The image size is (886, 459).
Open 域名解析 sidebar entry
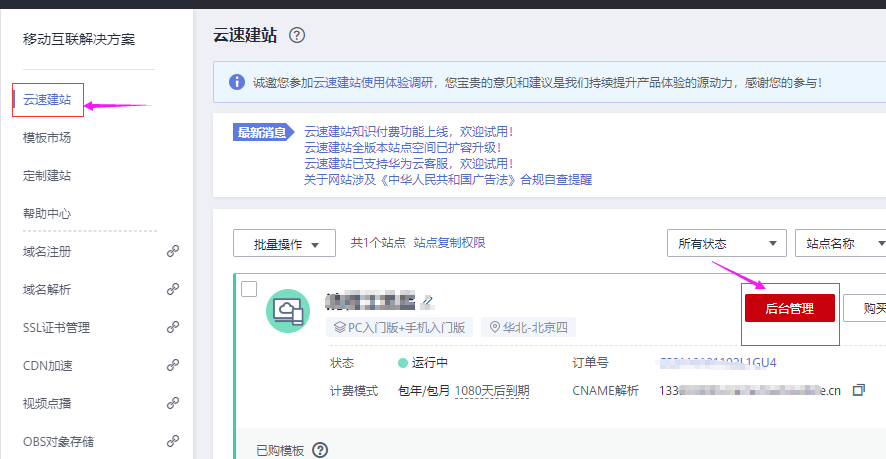[47, 289]
